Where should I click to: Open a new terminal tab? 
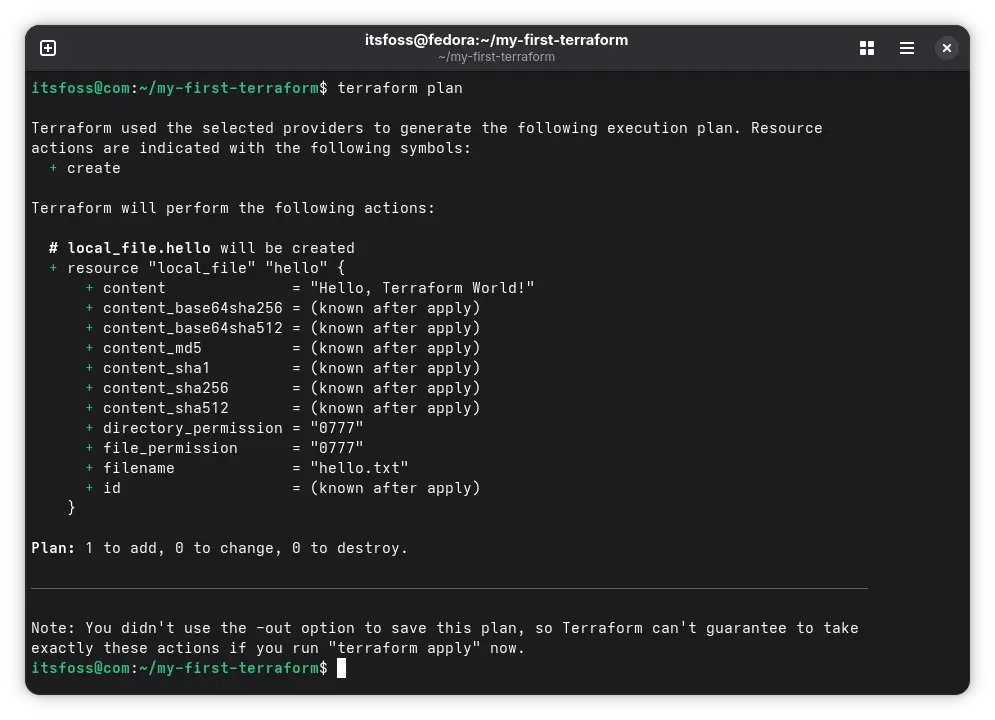coord(47,47)
